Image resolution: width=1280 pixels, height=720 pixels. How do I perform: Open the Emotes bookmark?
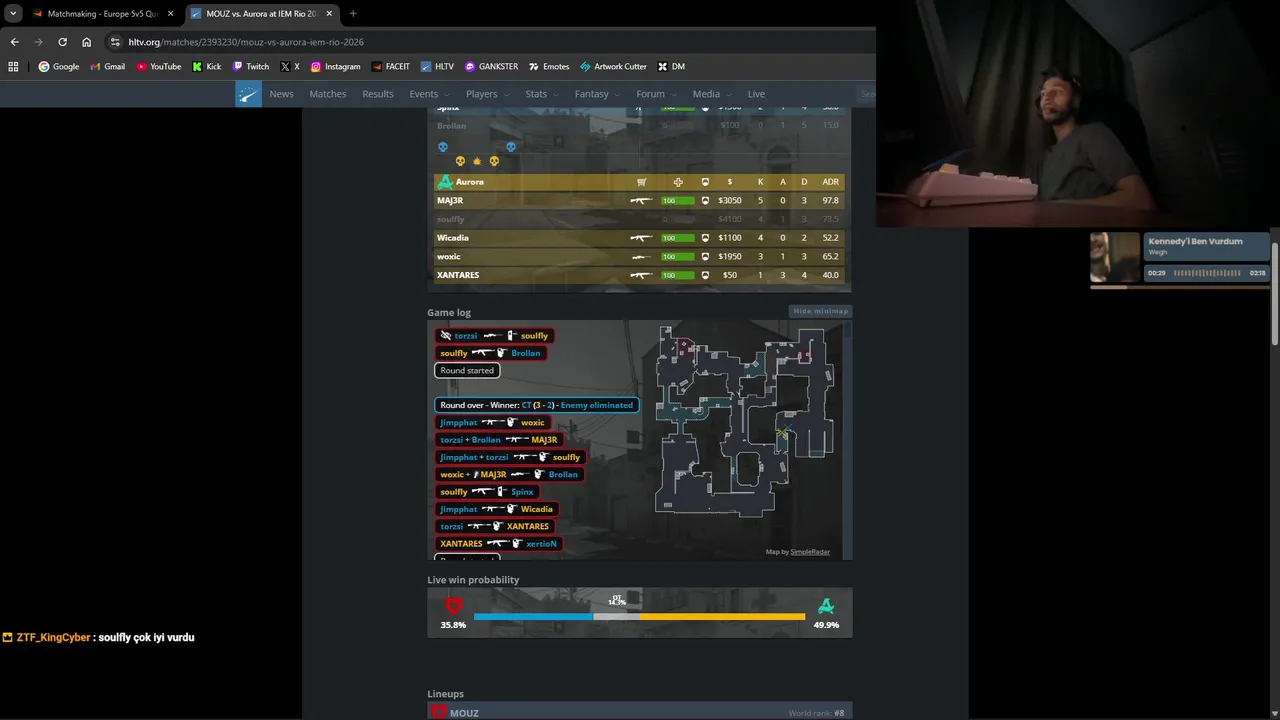pos(549,67)
